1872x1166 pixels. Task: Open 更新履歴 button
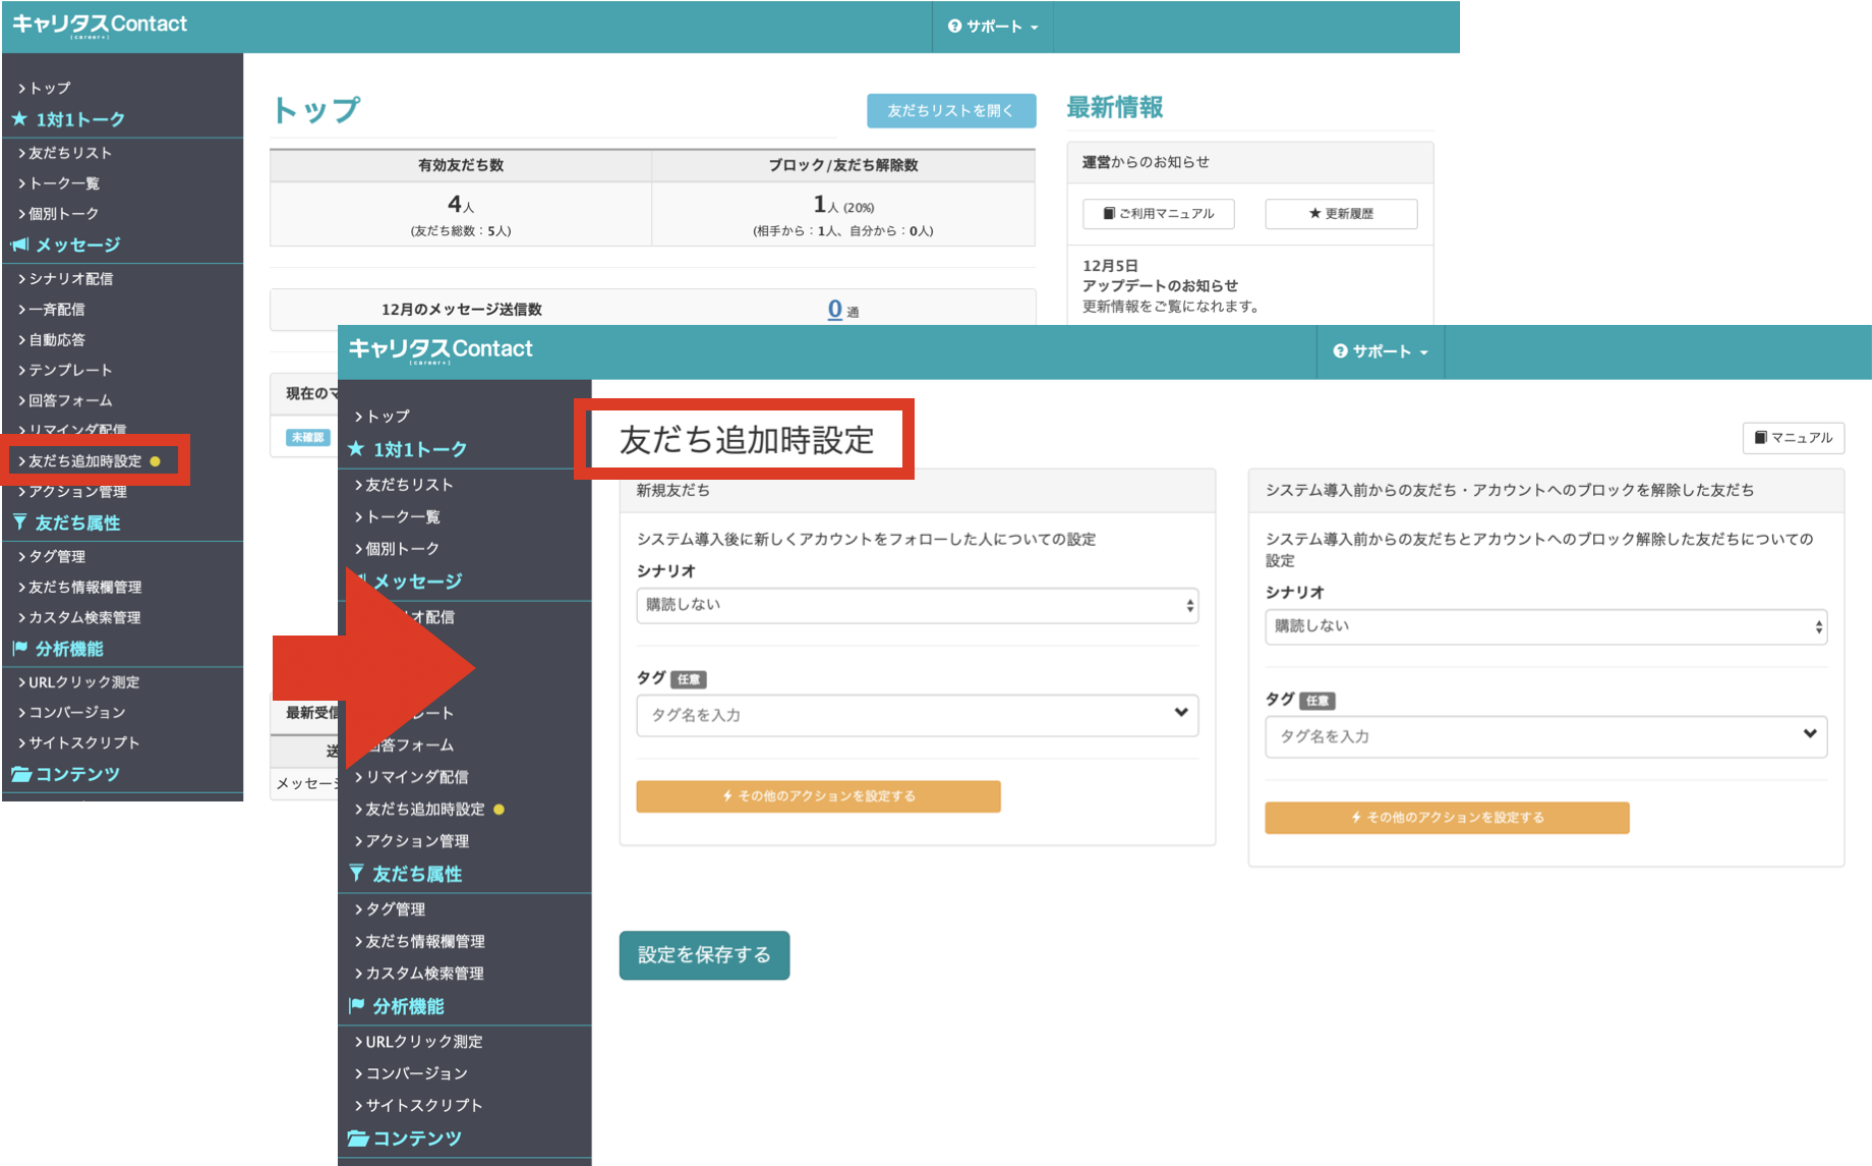coord(1341,214)
